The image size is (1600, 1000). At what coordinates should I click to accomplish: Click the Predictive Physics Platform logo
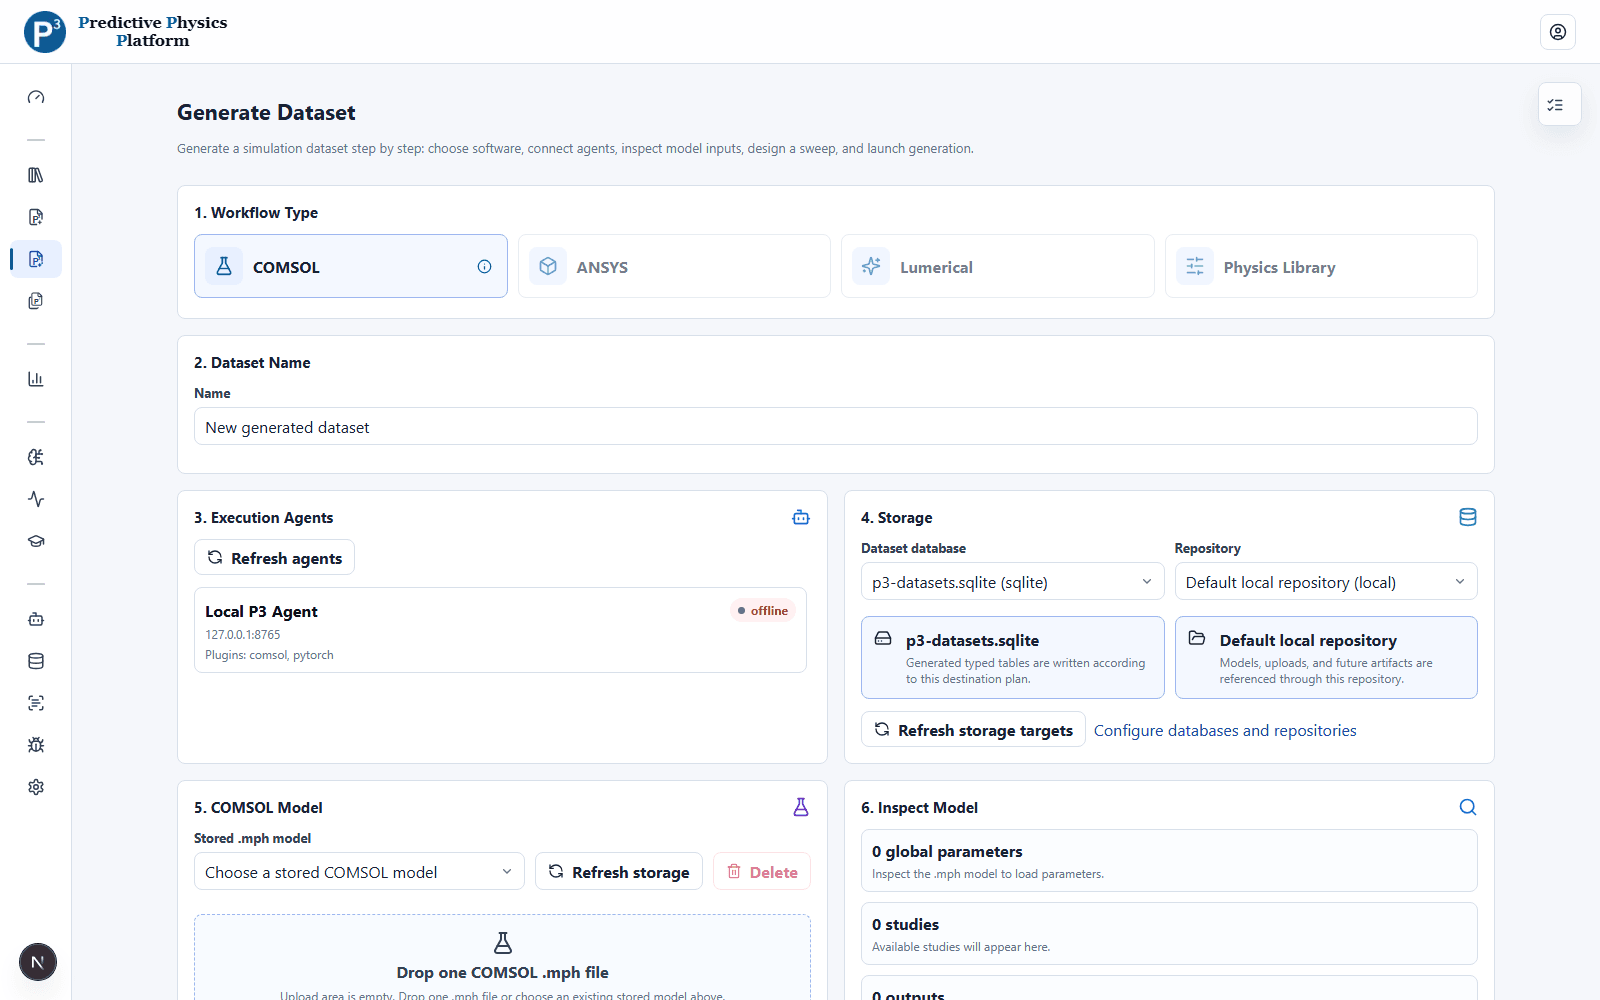click(x=126, y=32)
